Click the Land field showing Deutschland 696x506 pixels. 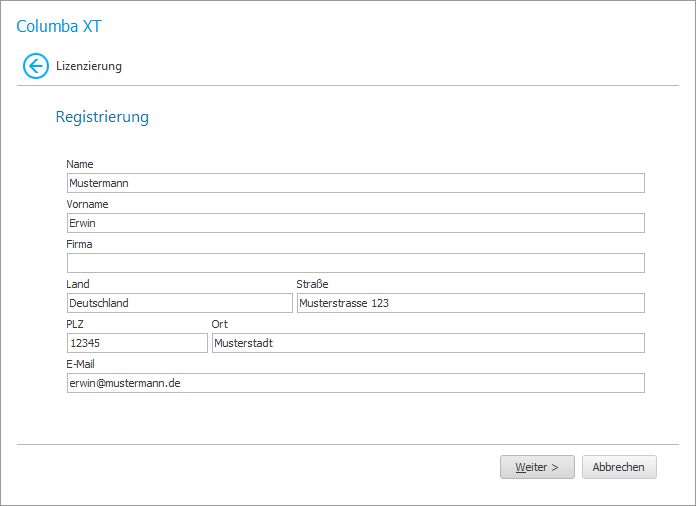pyautogui.click(x=179, y=303)
